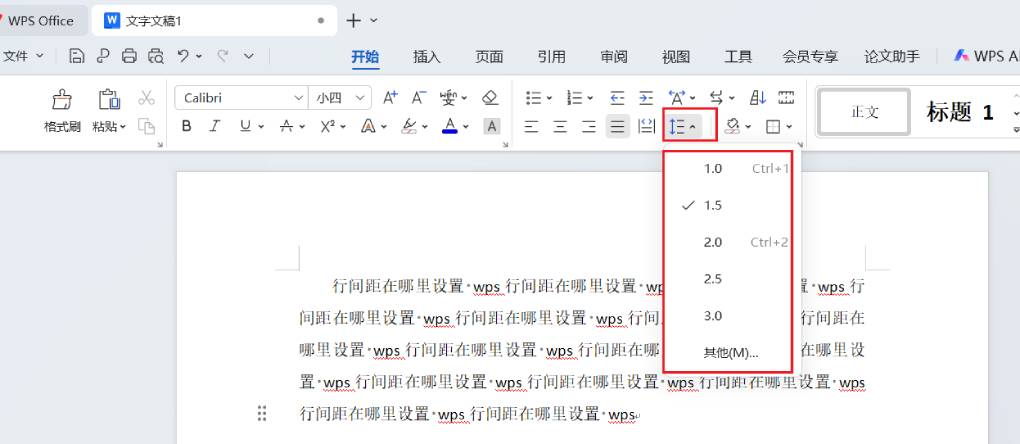Image resolution: width=1020 pixels, height=444 pixels.
Task: Switch to the 引用 ribbon tab
Action: coord(552,57)
